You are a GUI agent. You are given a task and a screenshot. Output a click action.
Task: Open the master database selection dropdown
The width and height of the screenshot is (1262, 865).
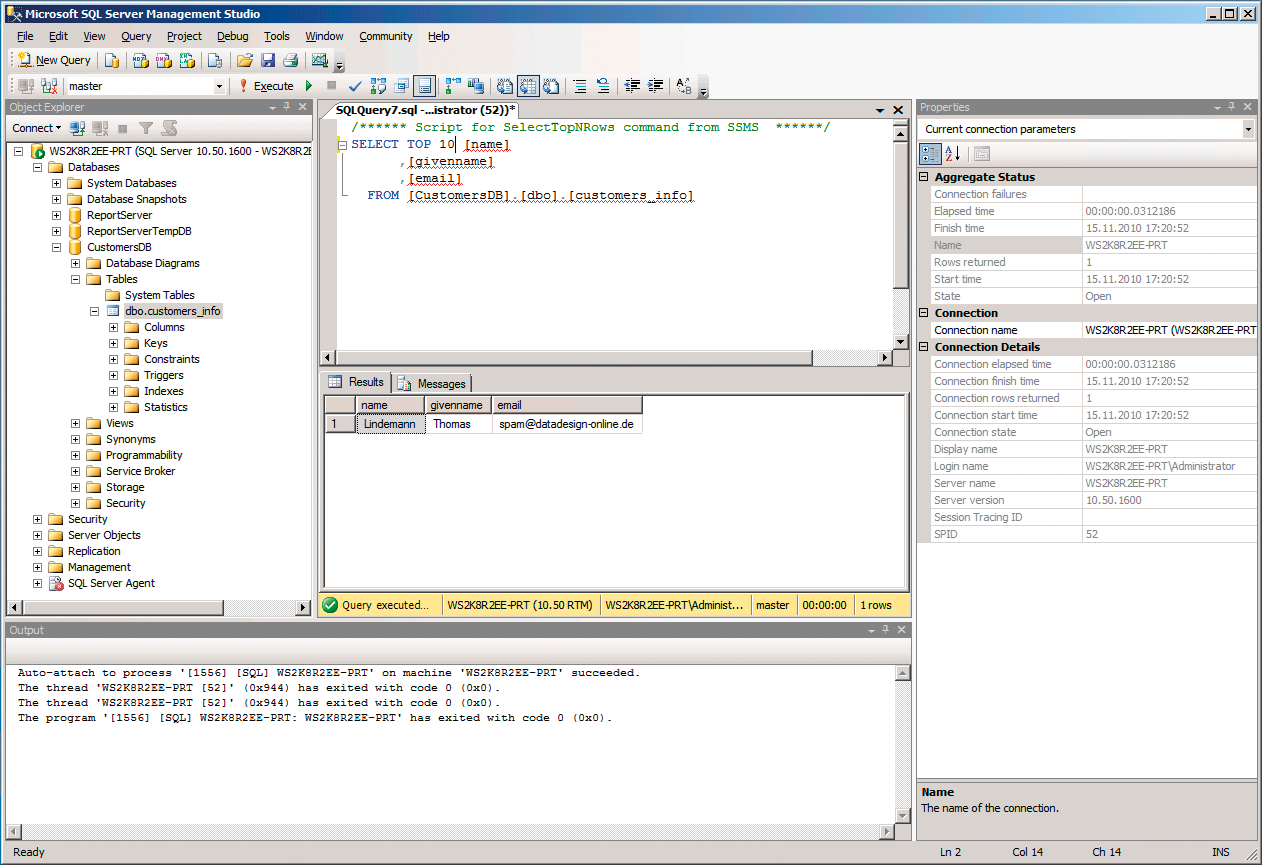221,86
